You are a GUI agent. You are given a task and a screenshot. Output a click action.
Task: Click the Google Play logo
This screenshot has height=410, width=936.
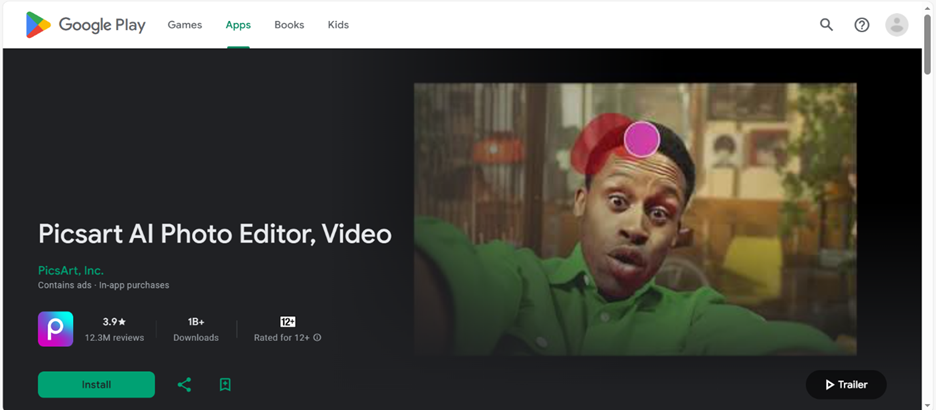click(85, 25)
